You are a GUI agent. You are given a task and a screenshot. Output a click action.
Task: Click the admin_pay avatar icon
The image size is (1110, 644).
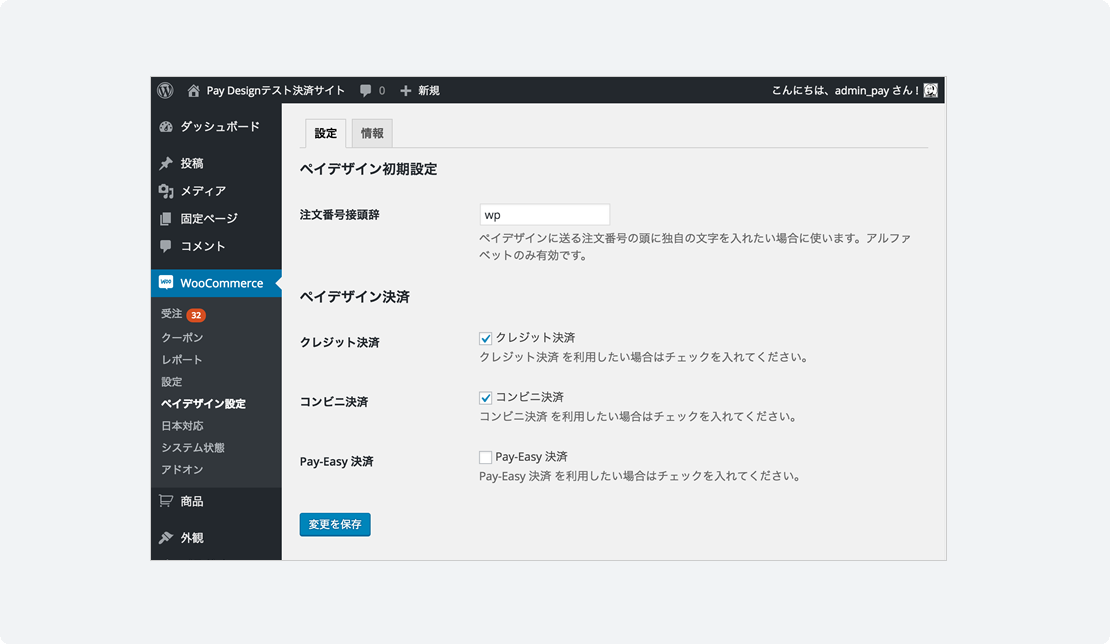(x=931, y=91)
